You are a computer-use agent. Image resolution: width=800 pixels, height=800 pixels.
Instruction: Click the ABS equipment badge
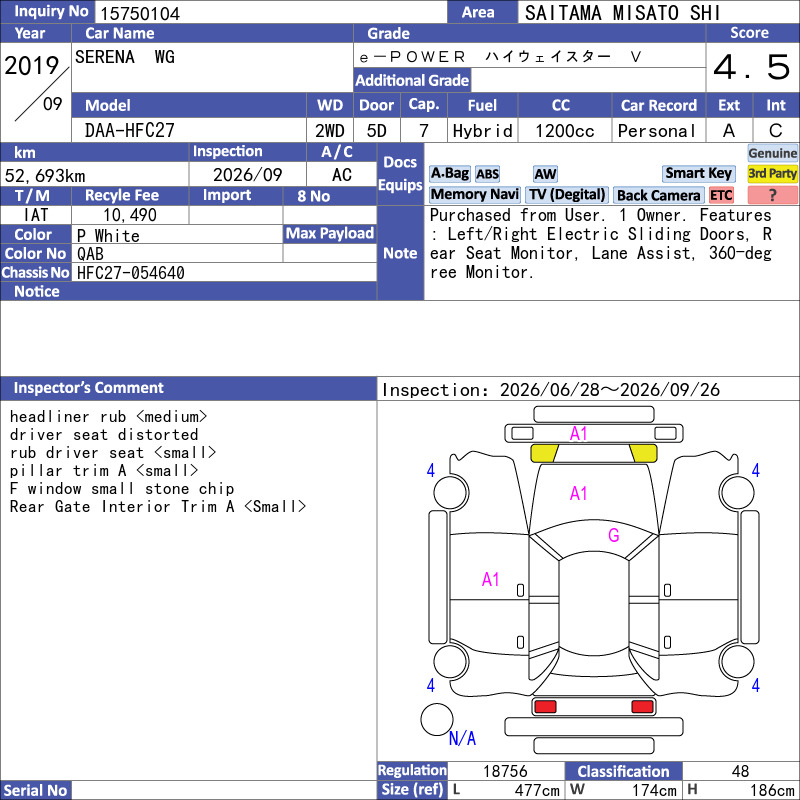click(x=487, y=174)
